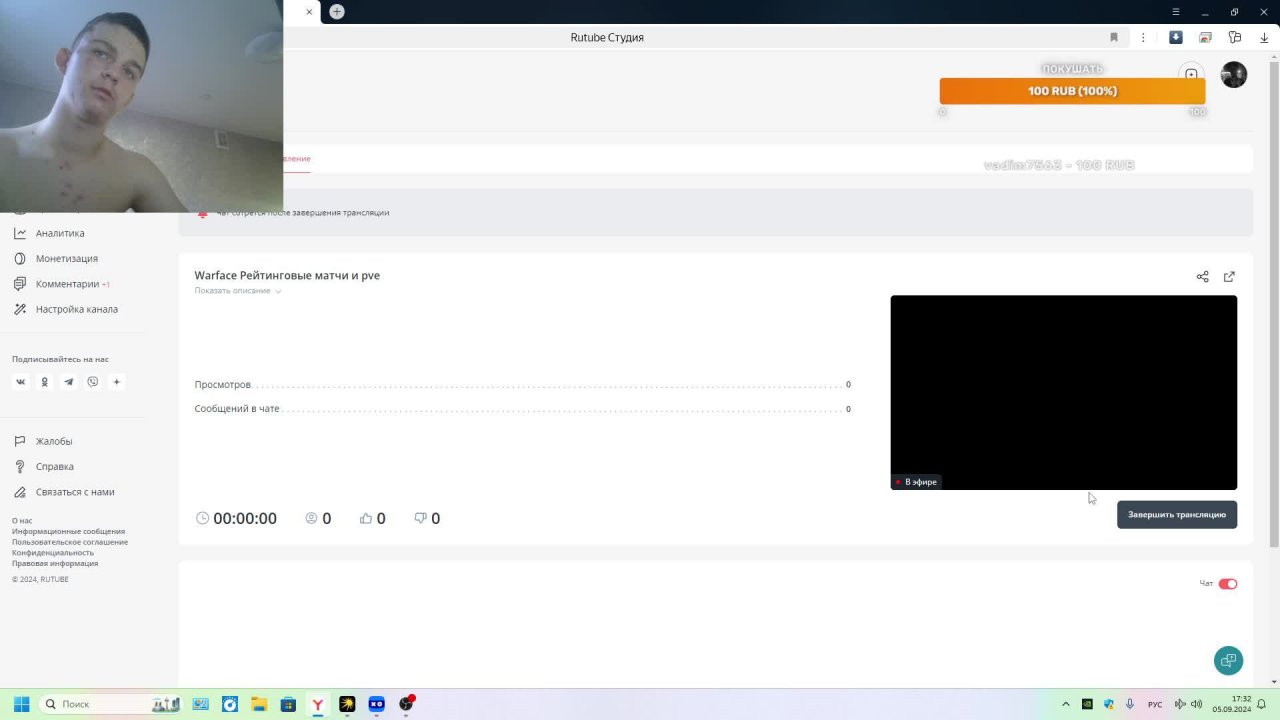1280x720 pixels.
Task: Click the Сообщений в чате stat row
Action: pos(522,409)
